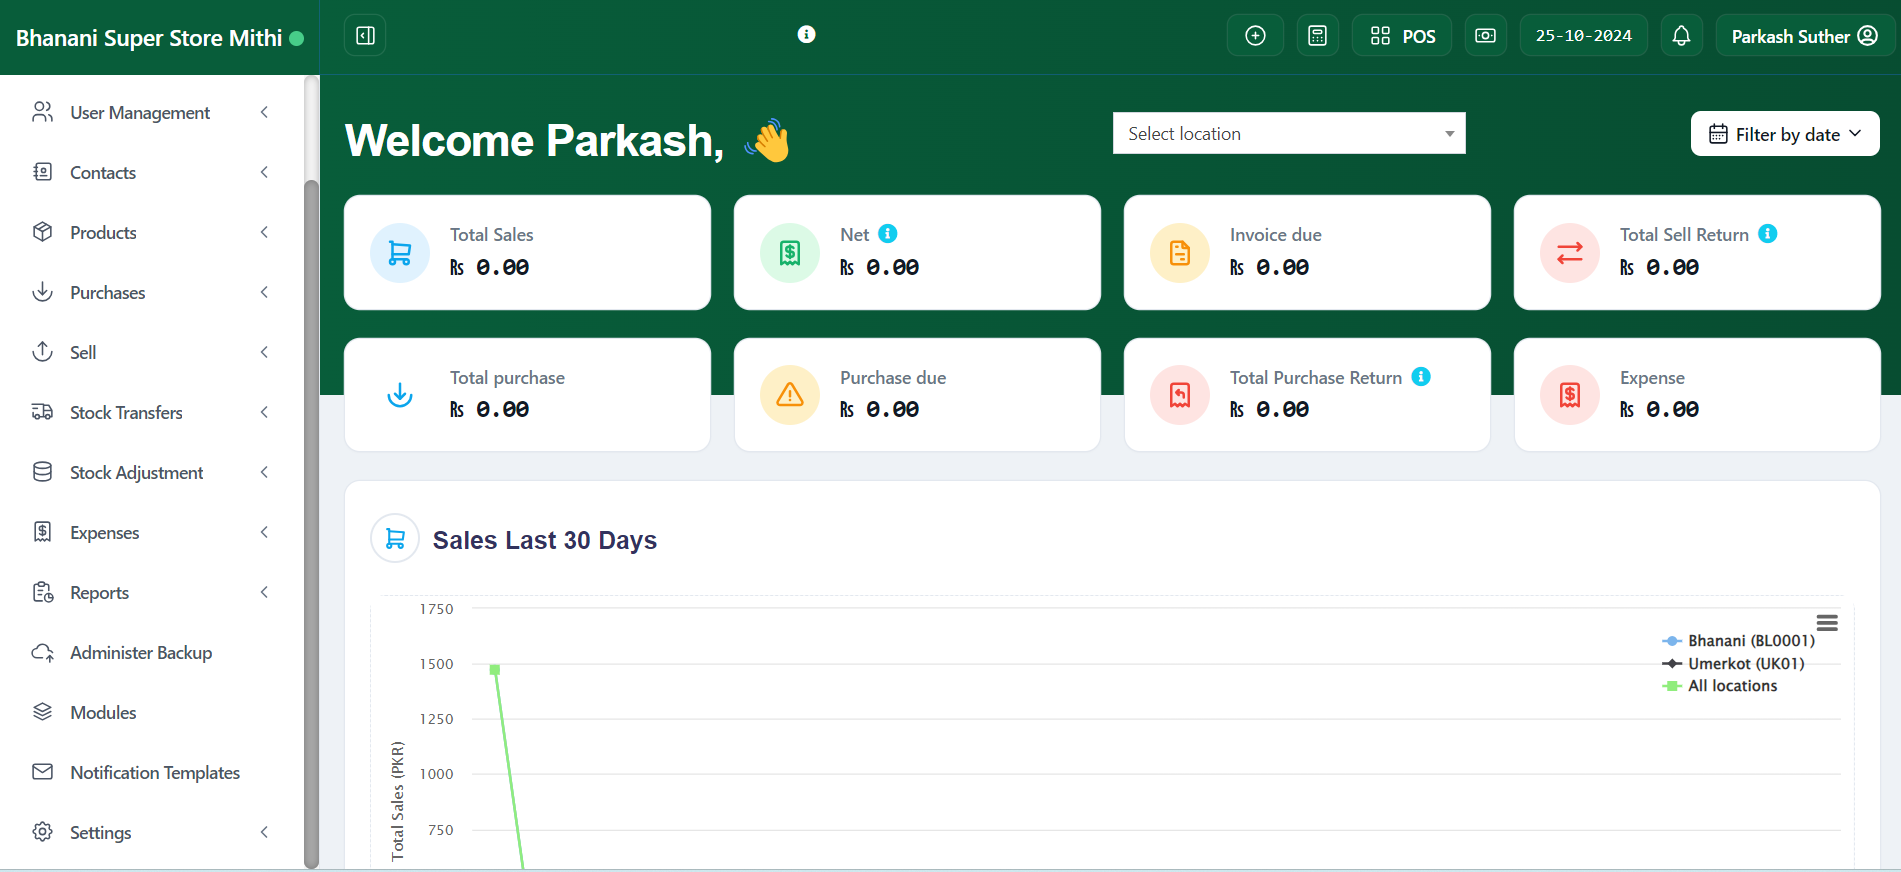The height and width of the screenshot is (872, 1901).
Task: Click the plus circle icon in header
Action: 1255,36
